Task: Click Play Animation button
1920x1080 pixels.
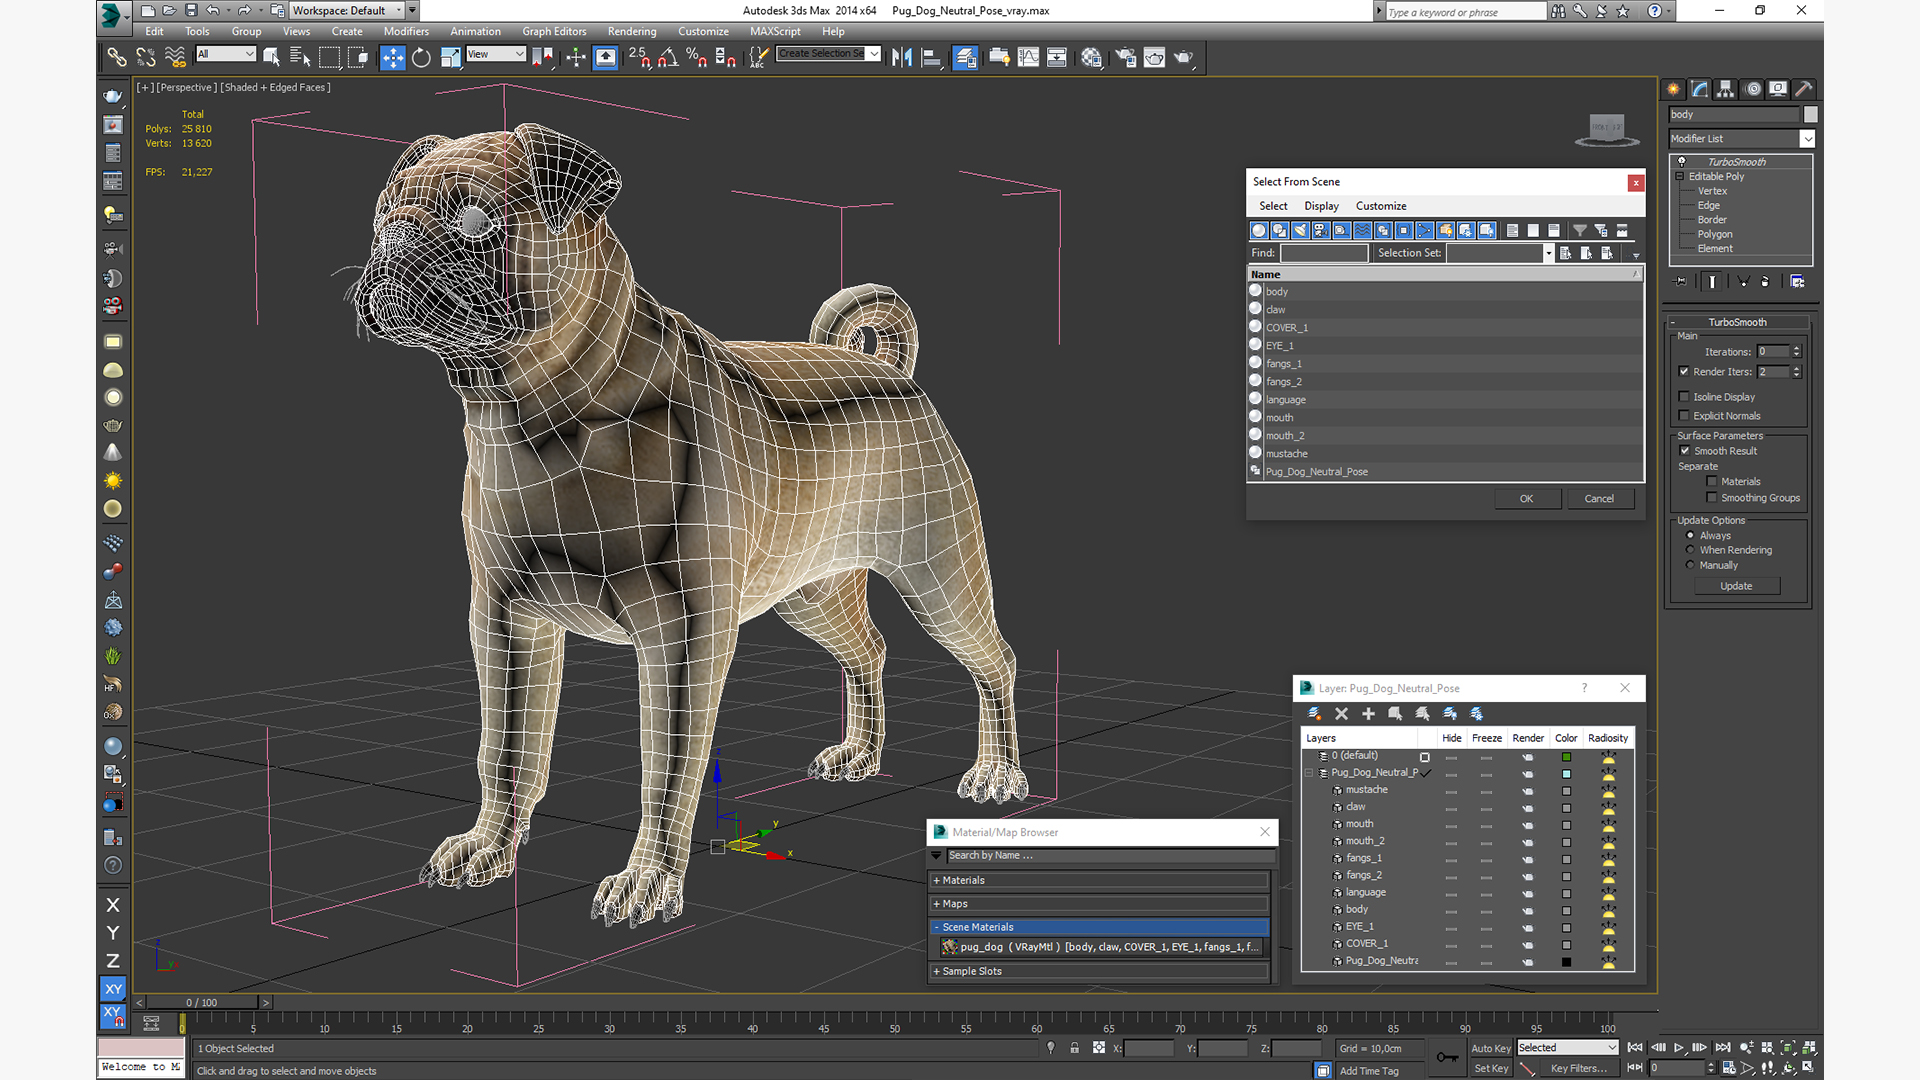Action: coord(1679,1048)
